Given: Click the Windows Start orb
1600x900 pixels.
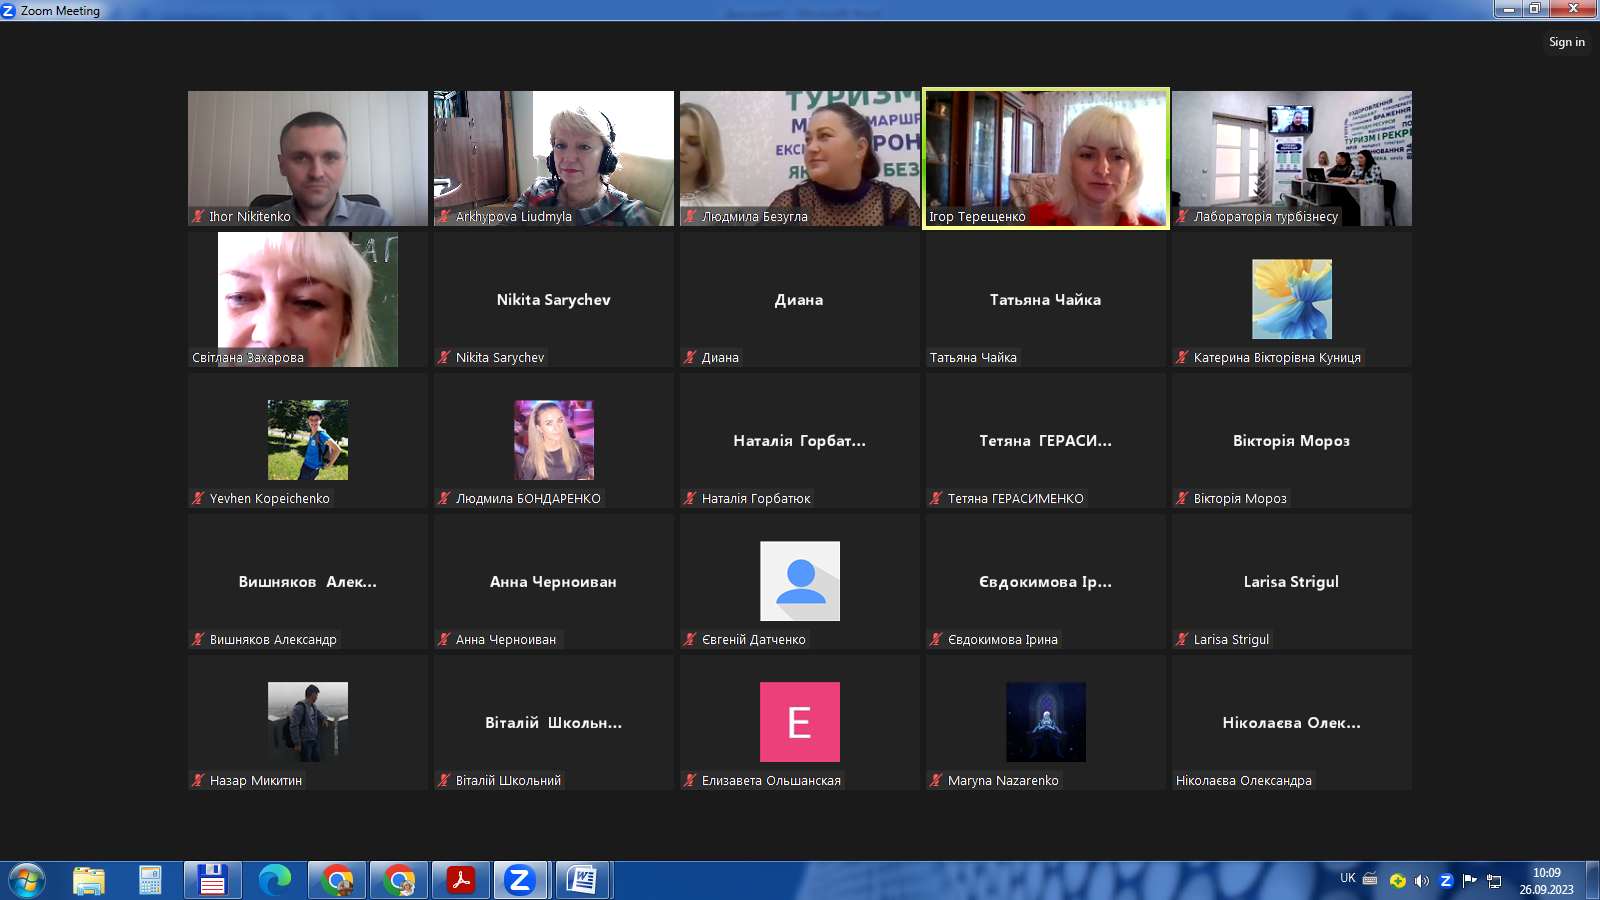Looking at the screenshot, I should 27,880.
